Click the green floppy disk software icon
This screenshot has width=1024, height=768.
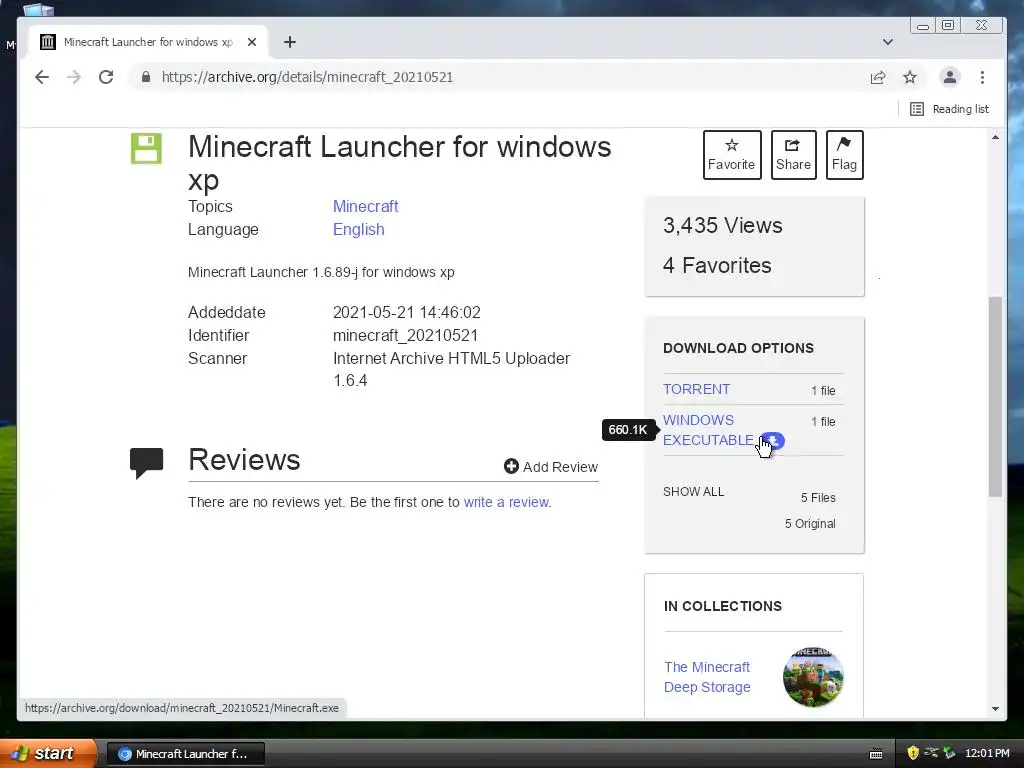[x=146, y=148]
